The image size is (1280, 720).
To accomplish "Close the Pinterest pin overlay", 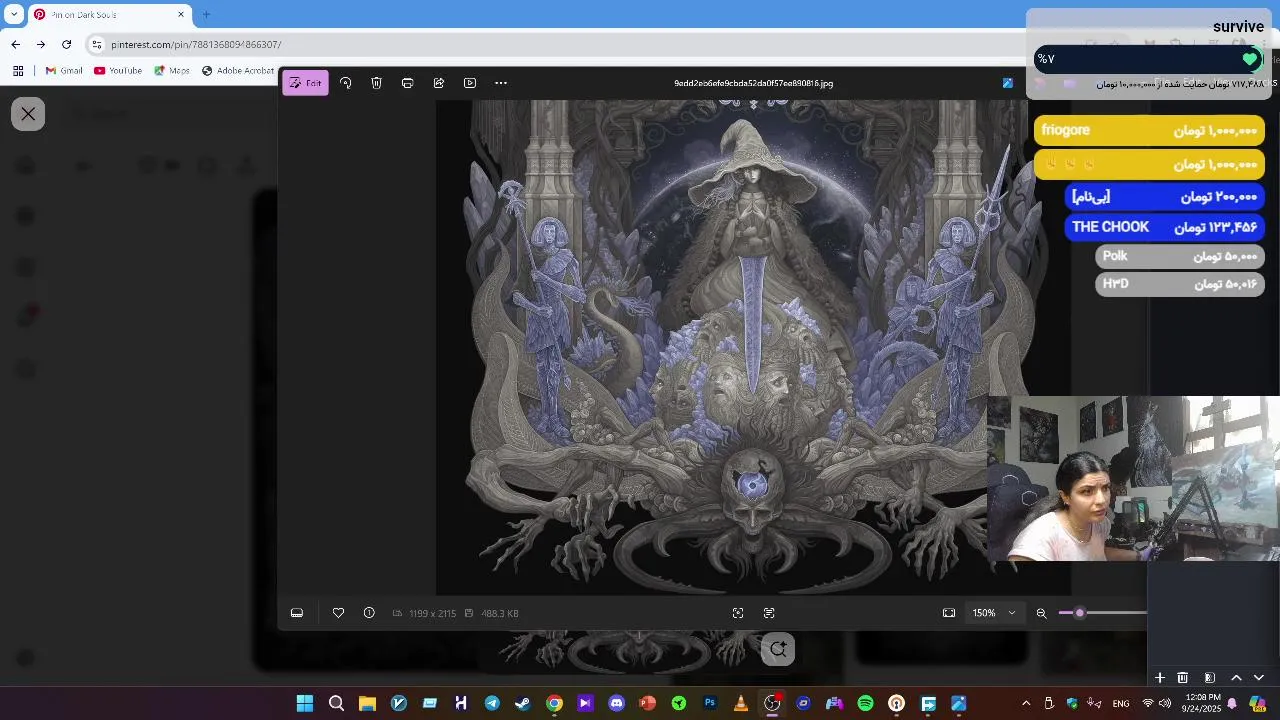I will (28, 114).
